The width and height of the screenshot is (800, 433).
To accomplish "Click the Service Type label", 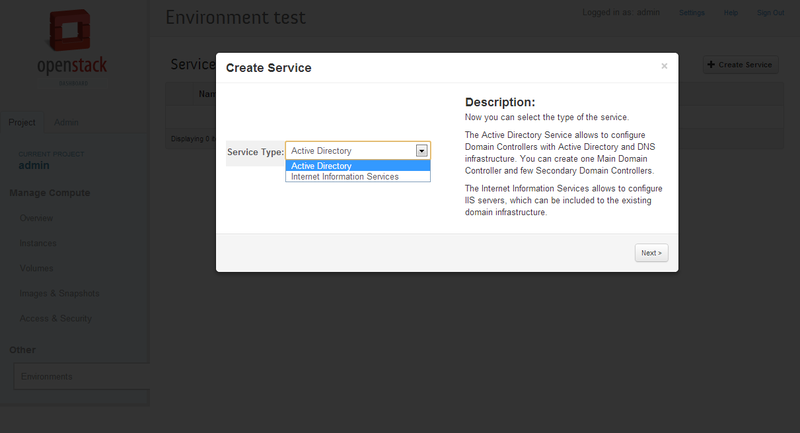I will 255,152.
